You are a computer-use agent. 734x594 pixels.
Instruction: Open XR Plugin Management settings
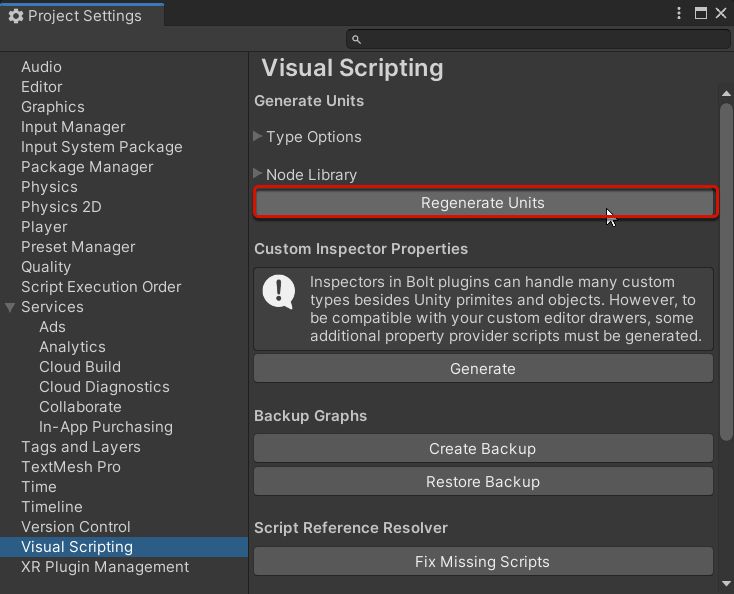(105, 567)
